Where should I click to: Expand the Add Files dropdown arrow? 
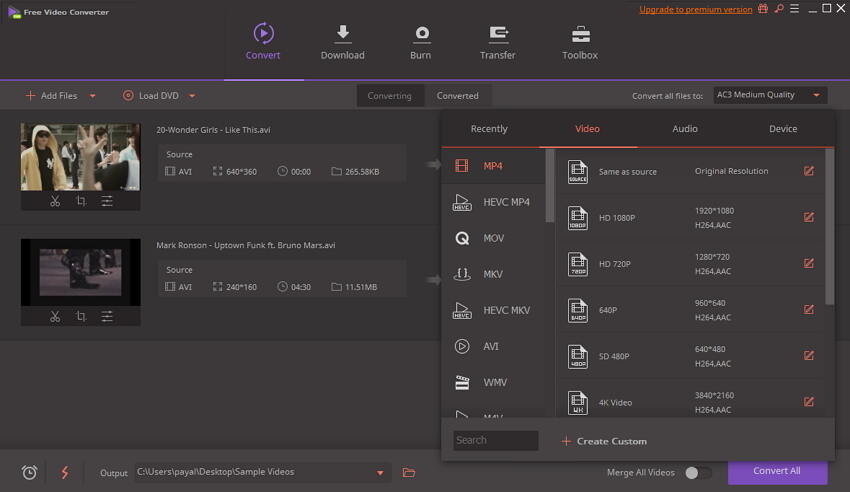tap(93, 96)
